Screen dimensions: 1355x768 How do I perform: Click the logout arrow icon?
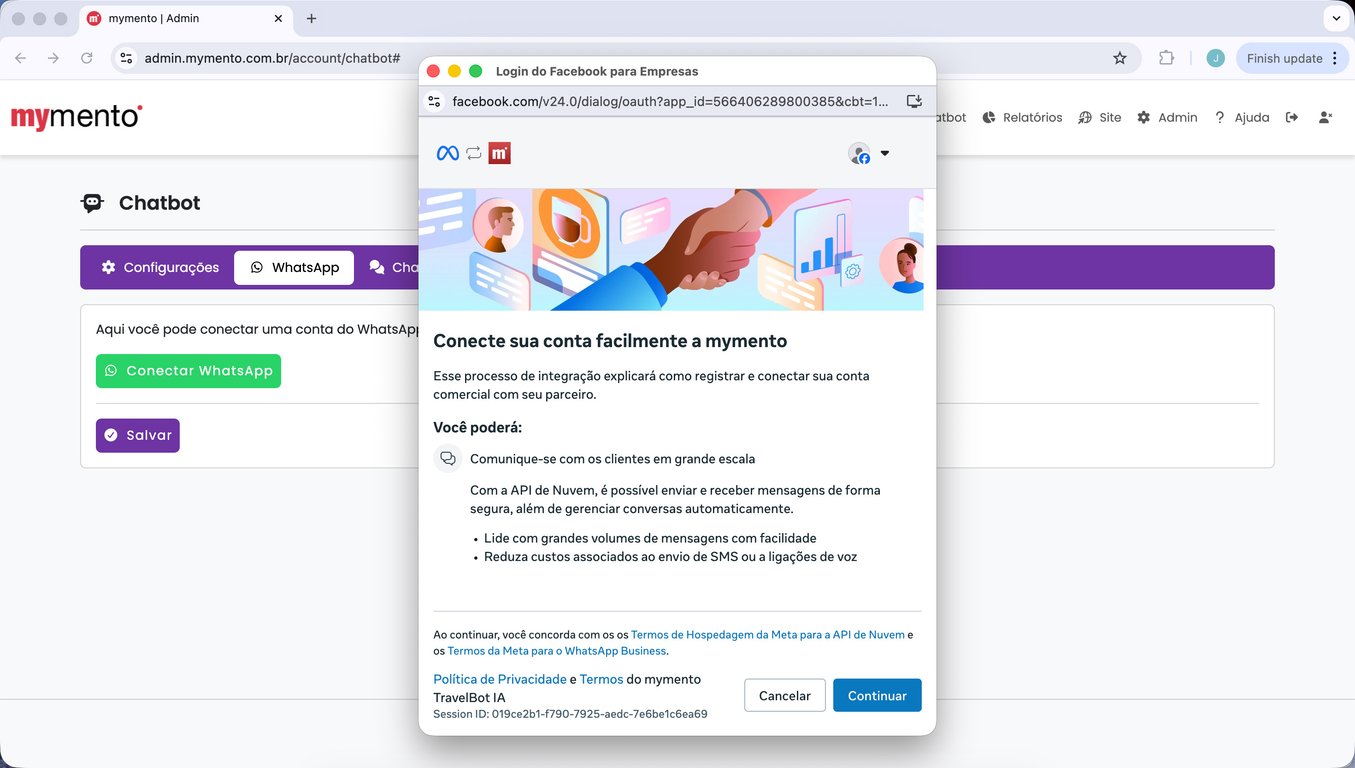click(x=1292, y=117)
